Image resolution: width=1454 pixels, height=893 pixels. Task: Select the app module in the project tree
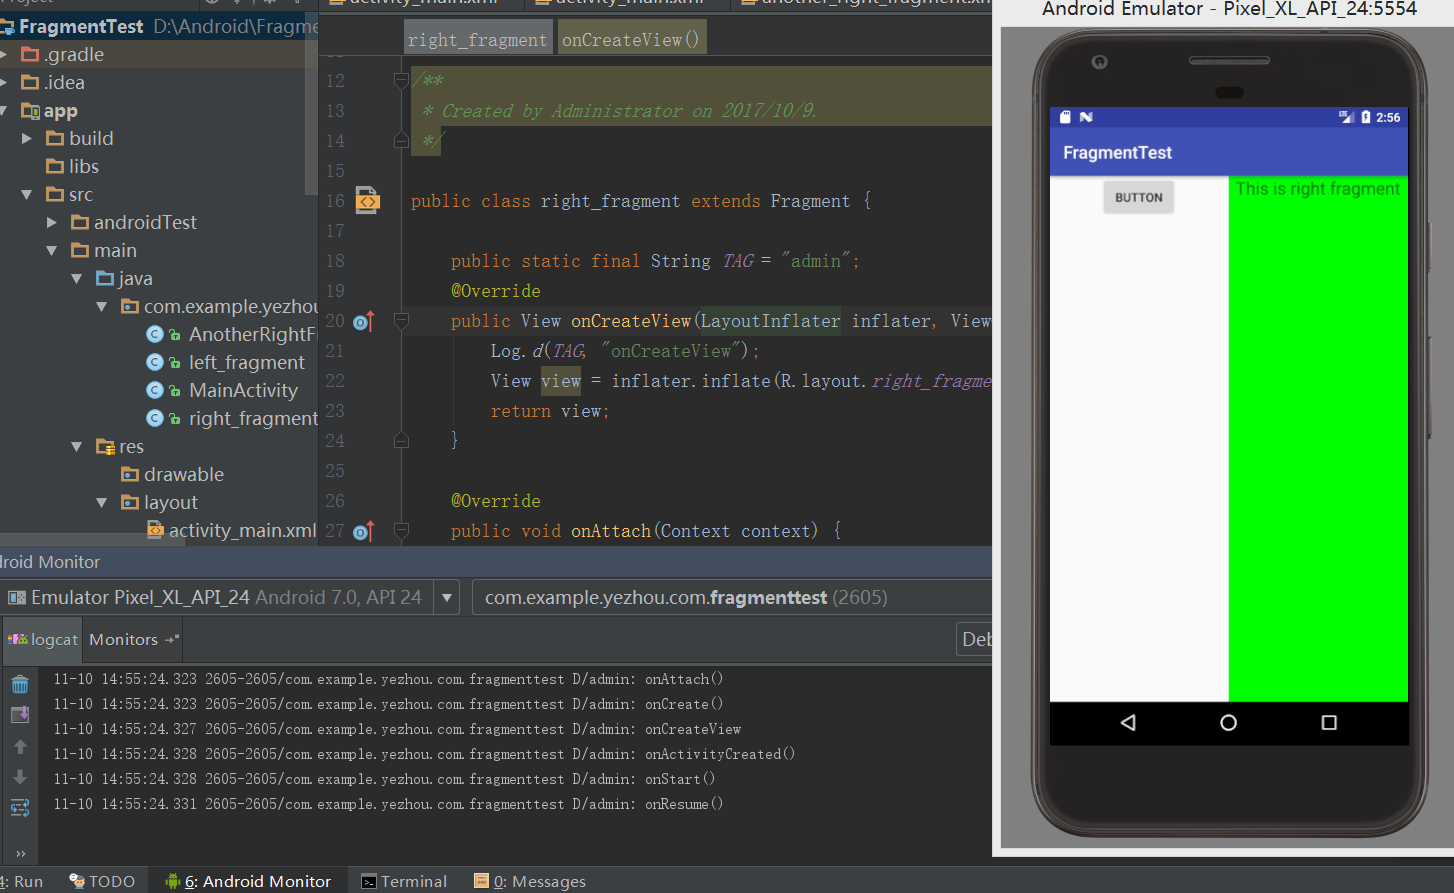pos(60,110)
